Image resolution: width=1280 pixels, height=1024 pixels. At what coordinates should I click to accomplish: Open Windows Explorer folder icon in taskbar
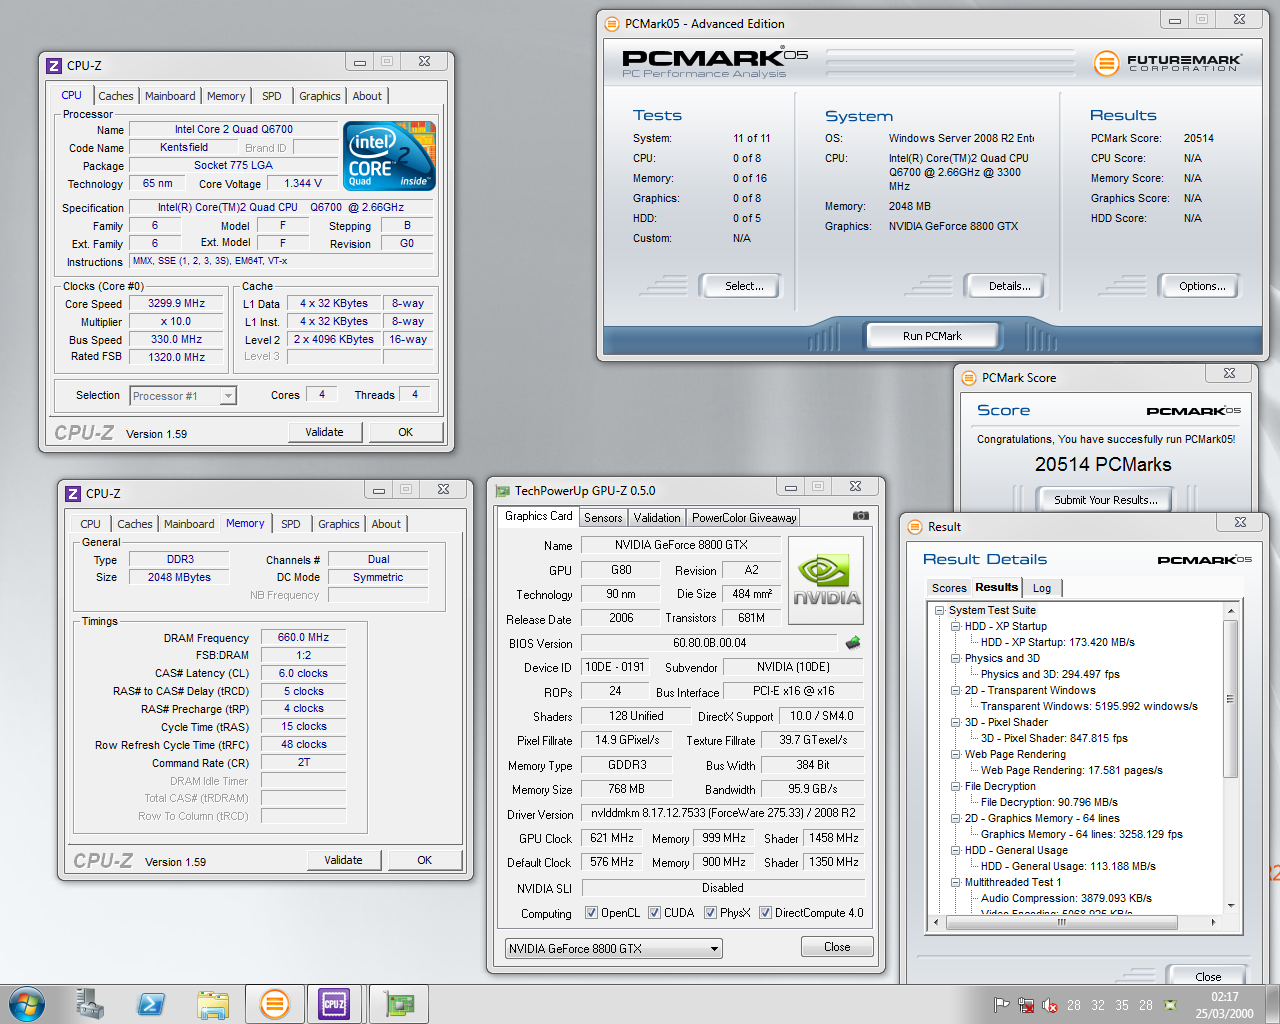pos(213,1004)
